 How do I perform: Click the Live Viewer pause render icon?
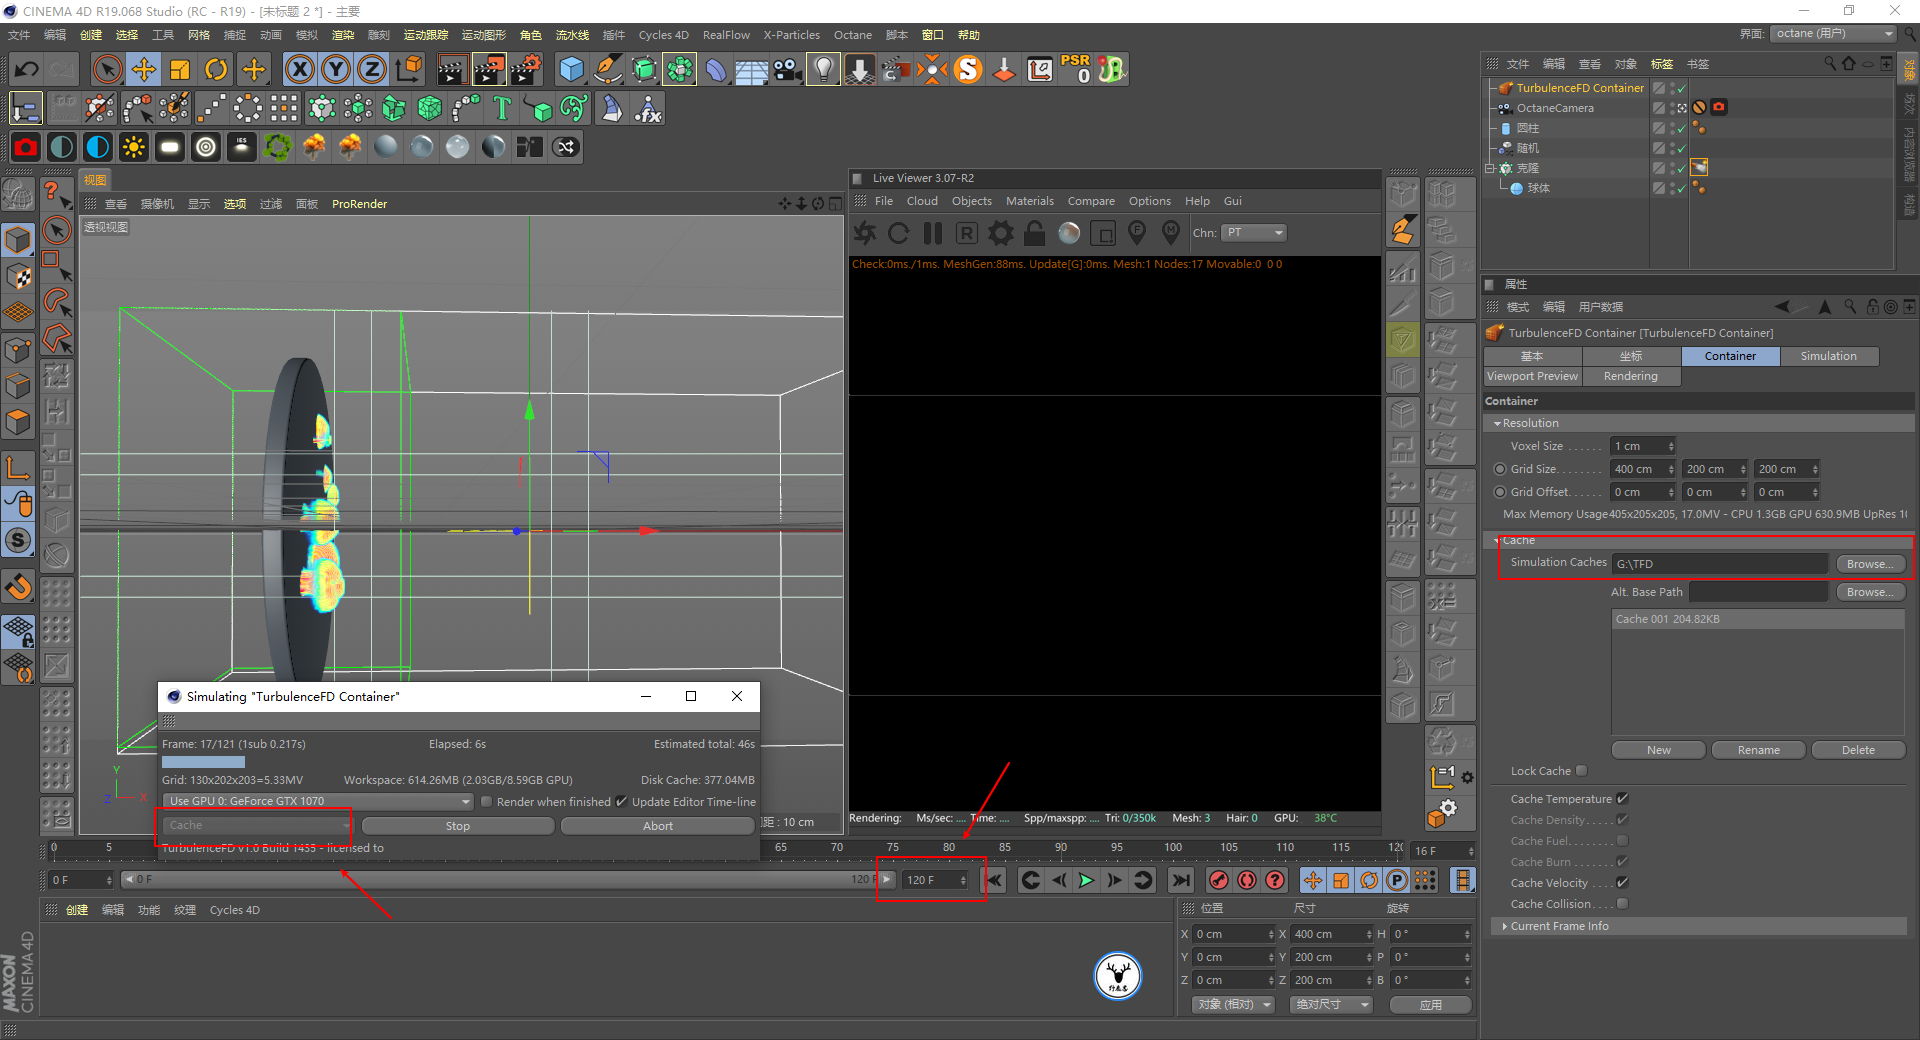click(x=933, y=233)
